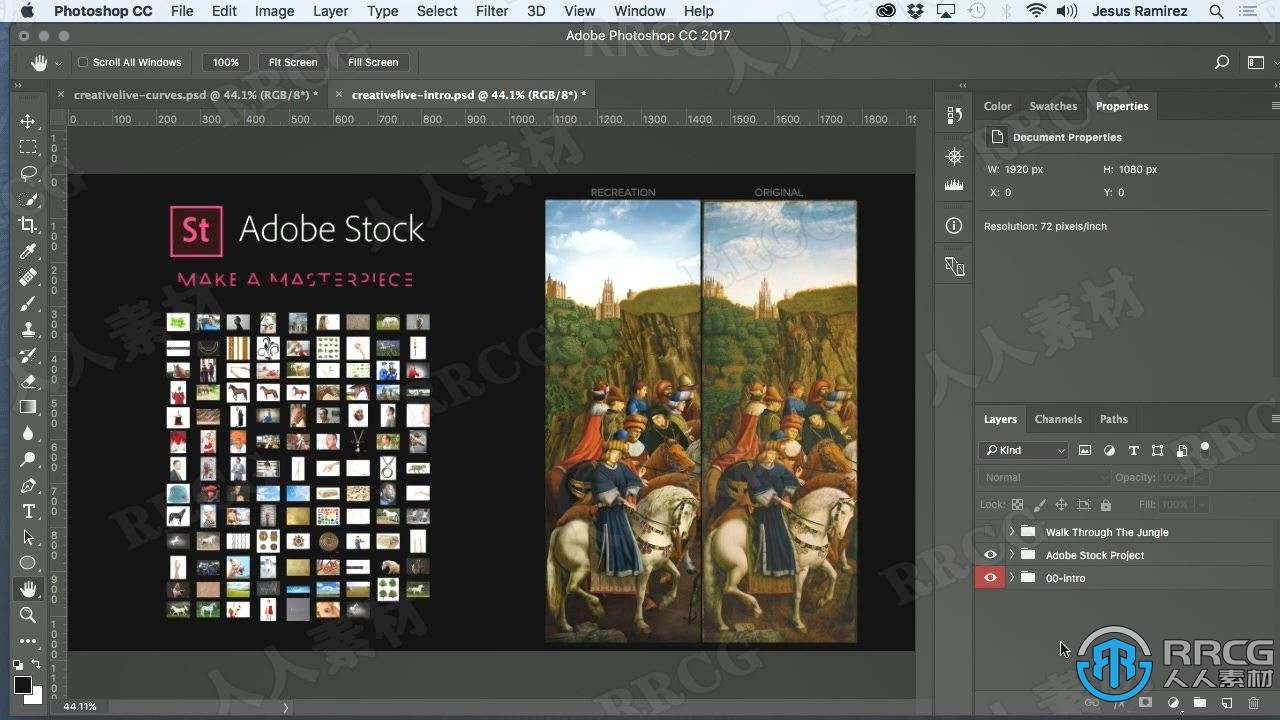
Task: Switch to the Paths tab
Action: [1113, 419]
